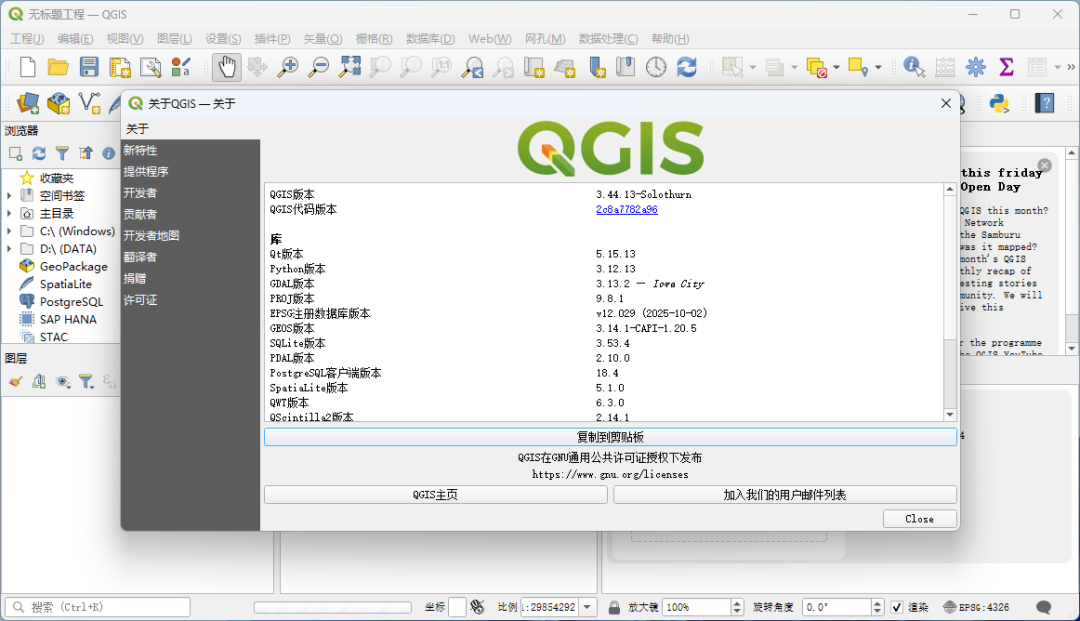Open the Processing Toolbox gear icon
The height and width of the screenshot is (621, 1080).
[975, 67]
